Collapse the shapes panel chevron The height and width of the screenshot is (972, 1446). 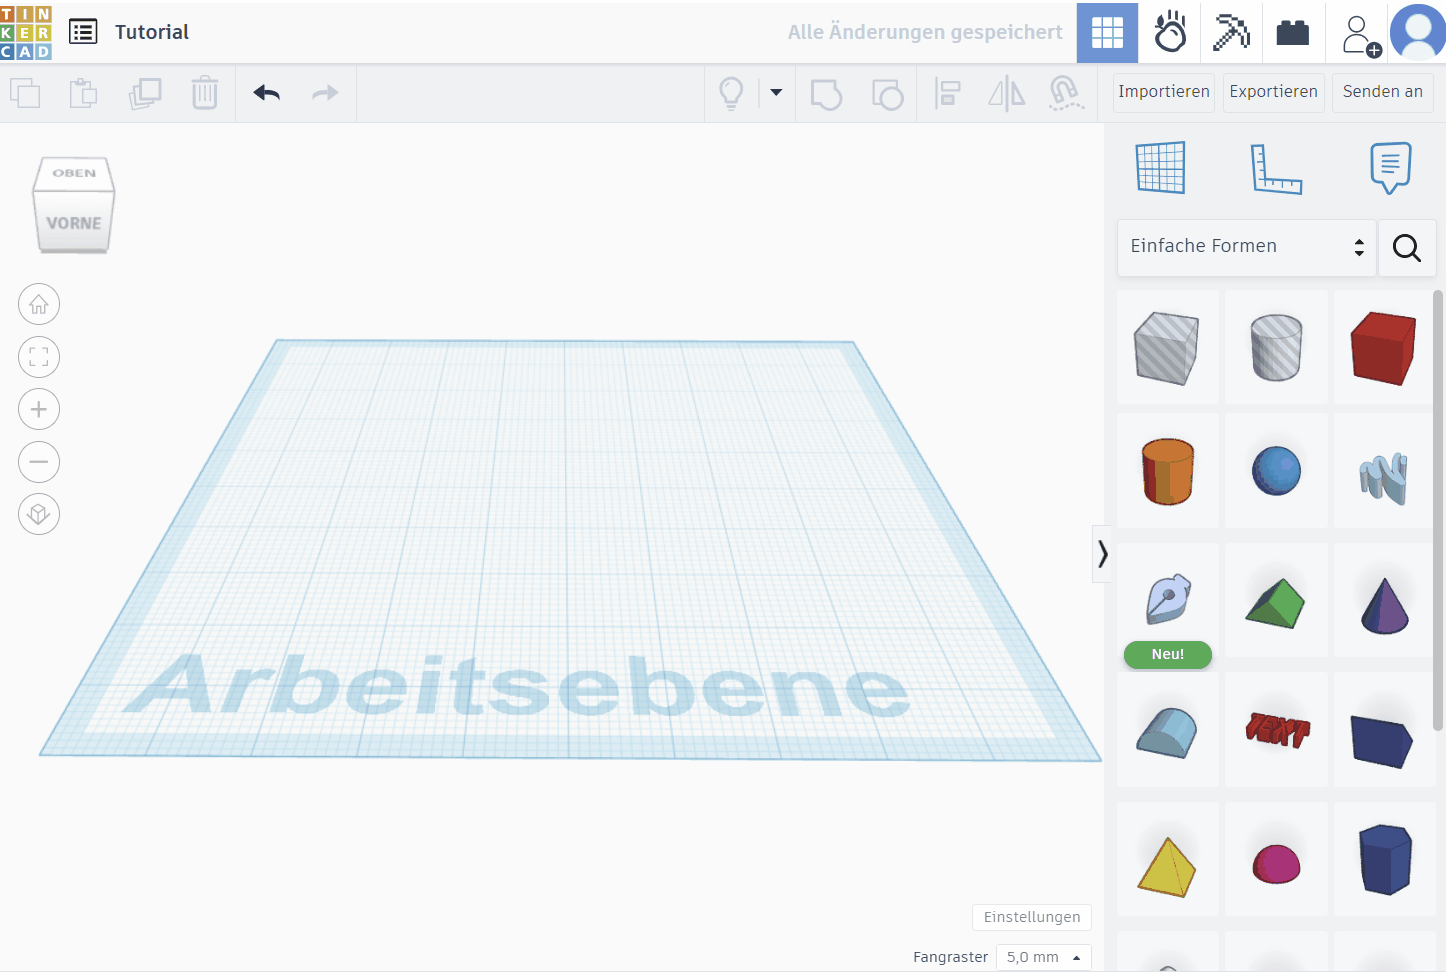click(1102, 554)
